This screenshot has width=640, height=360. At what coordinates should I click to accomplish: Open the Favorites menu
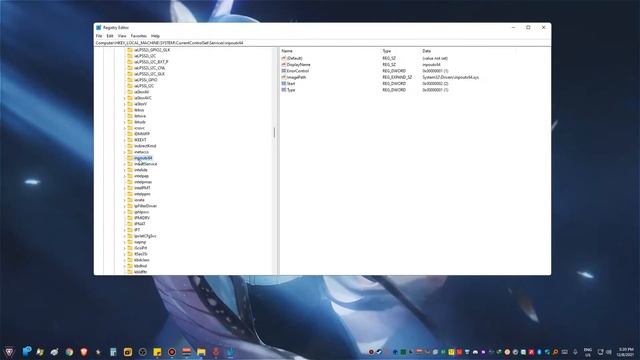pyautogui.click(x=139, y=36)
